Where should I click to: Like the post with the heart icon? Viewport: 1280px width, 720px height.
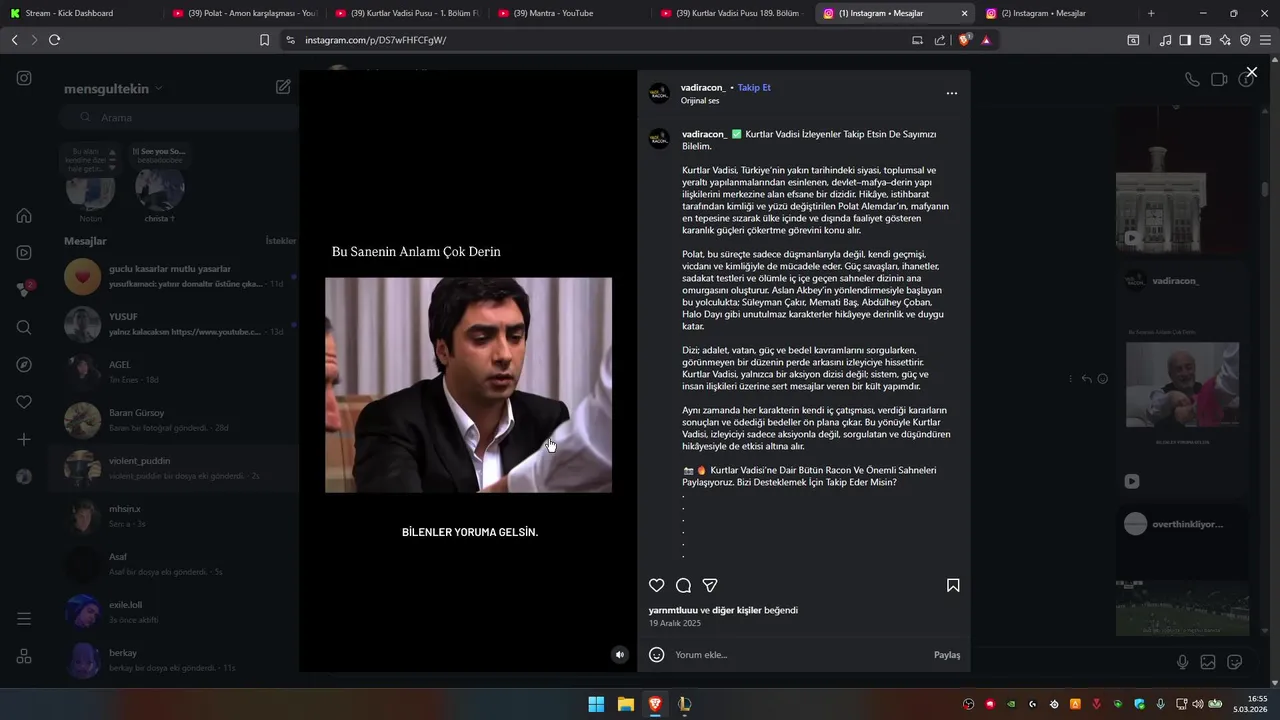pyautogui.click(x=657, y=585)
